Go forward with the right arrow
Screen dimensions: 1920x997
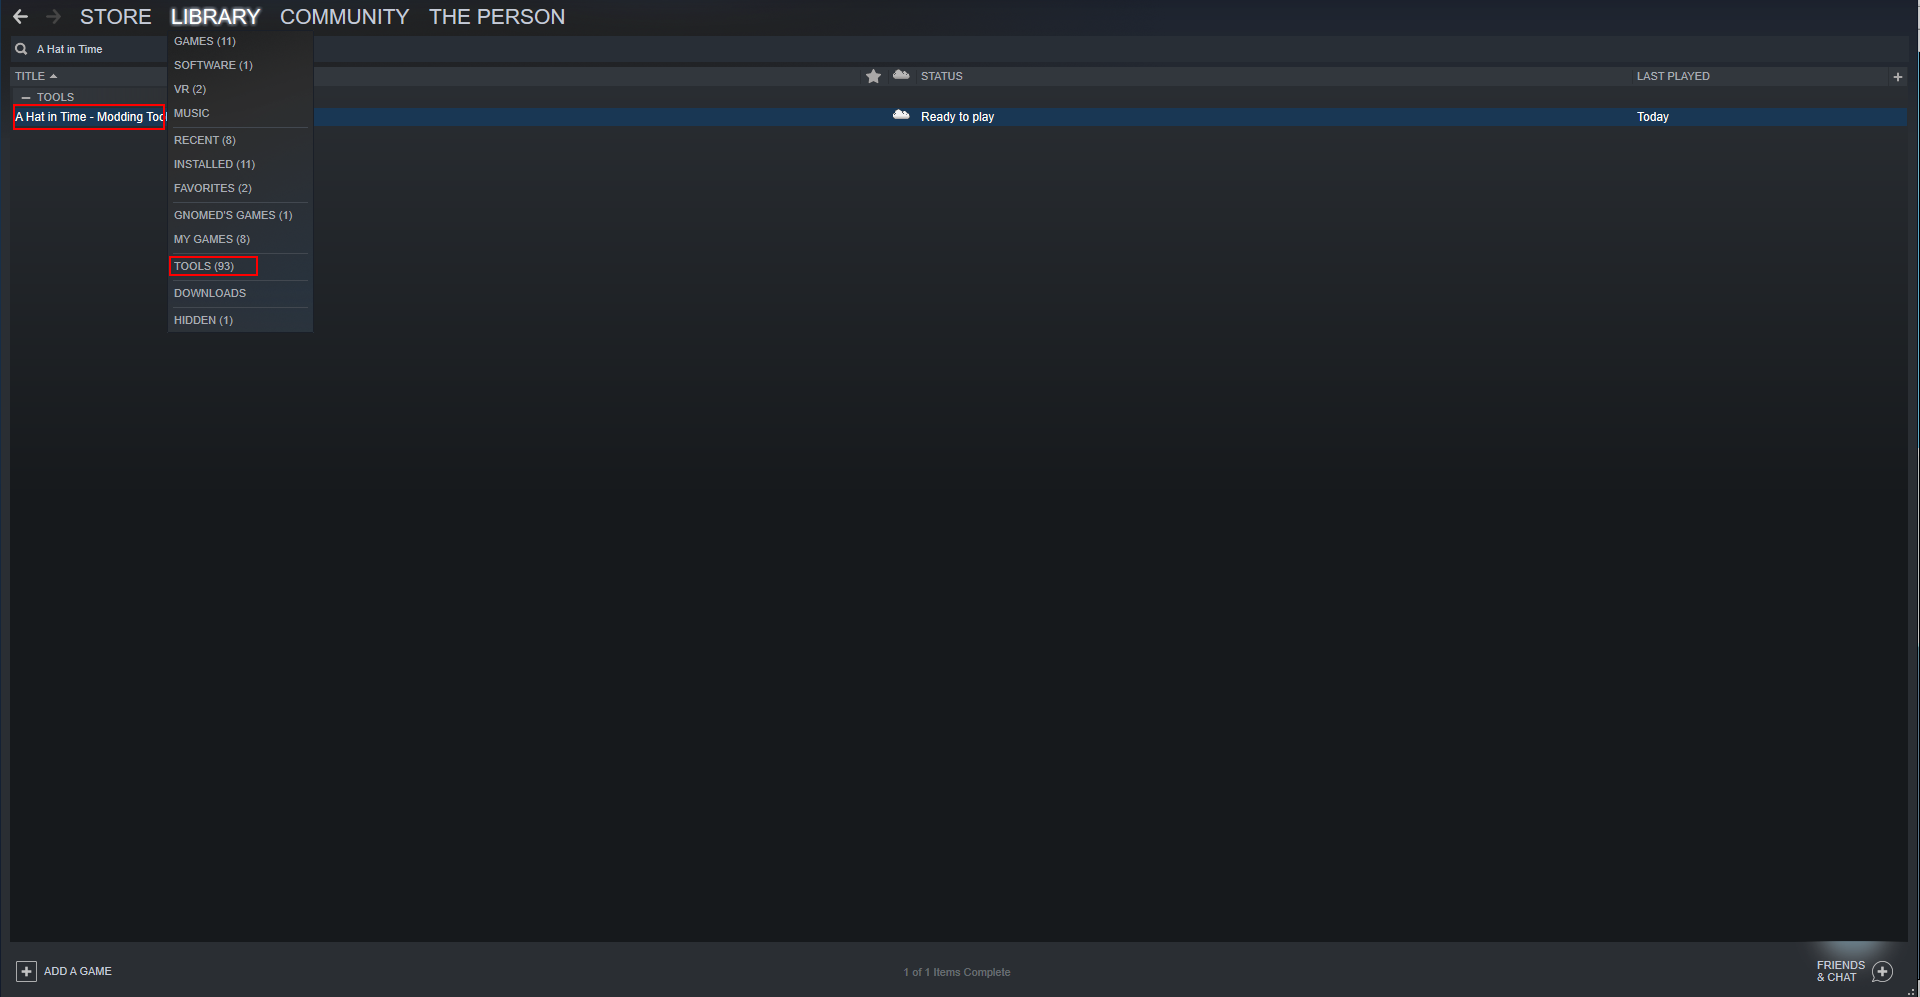(x=54, y=17)
